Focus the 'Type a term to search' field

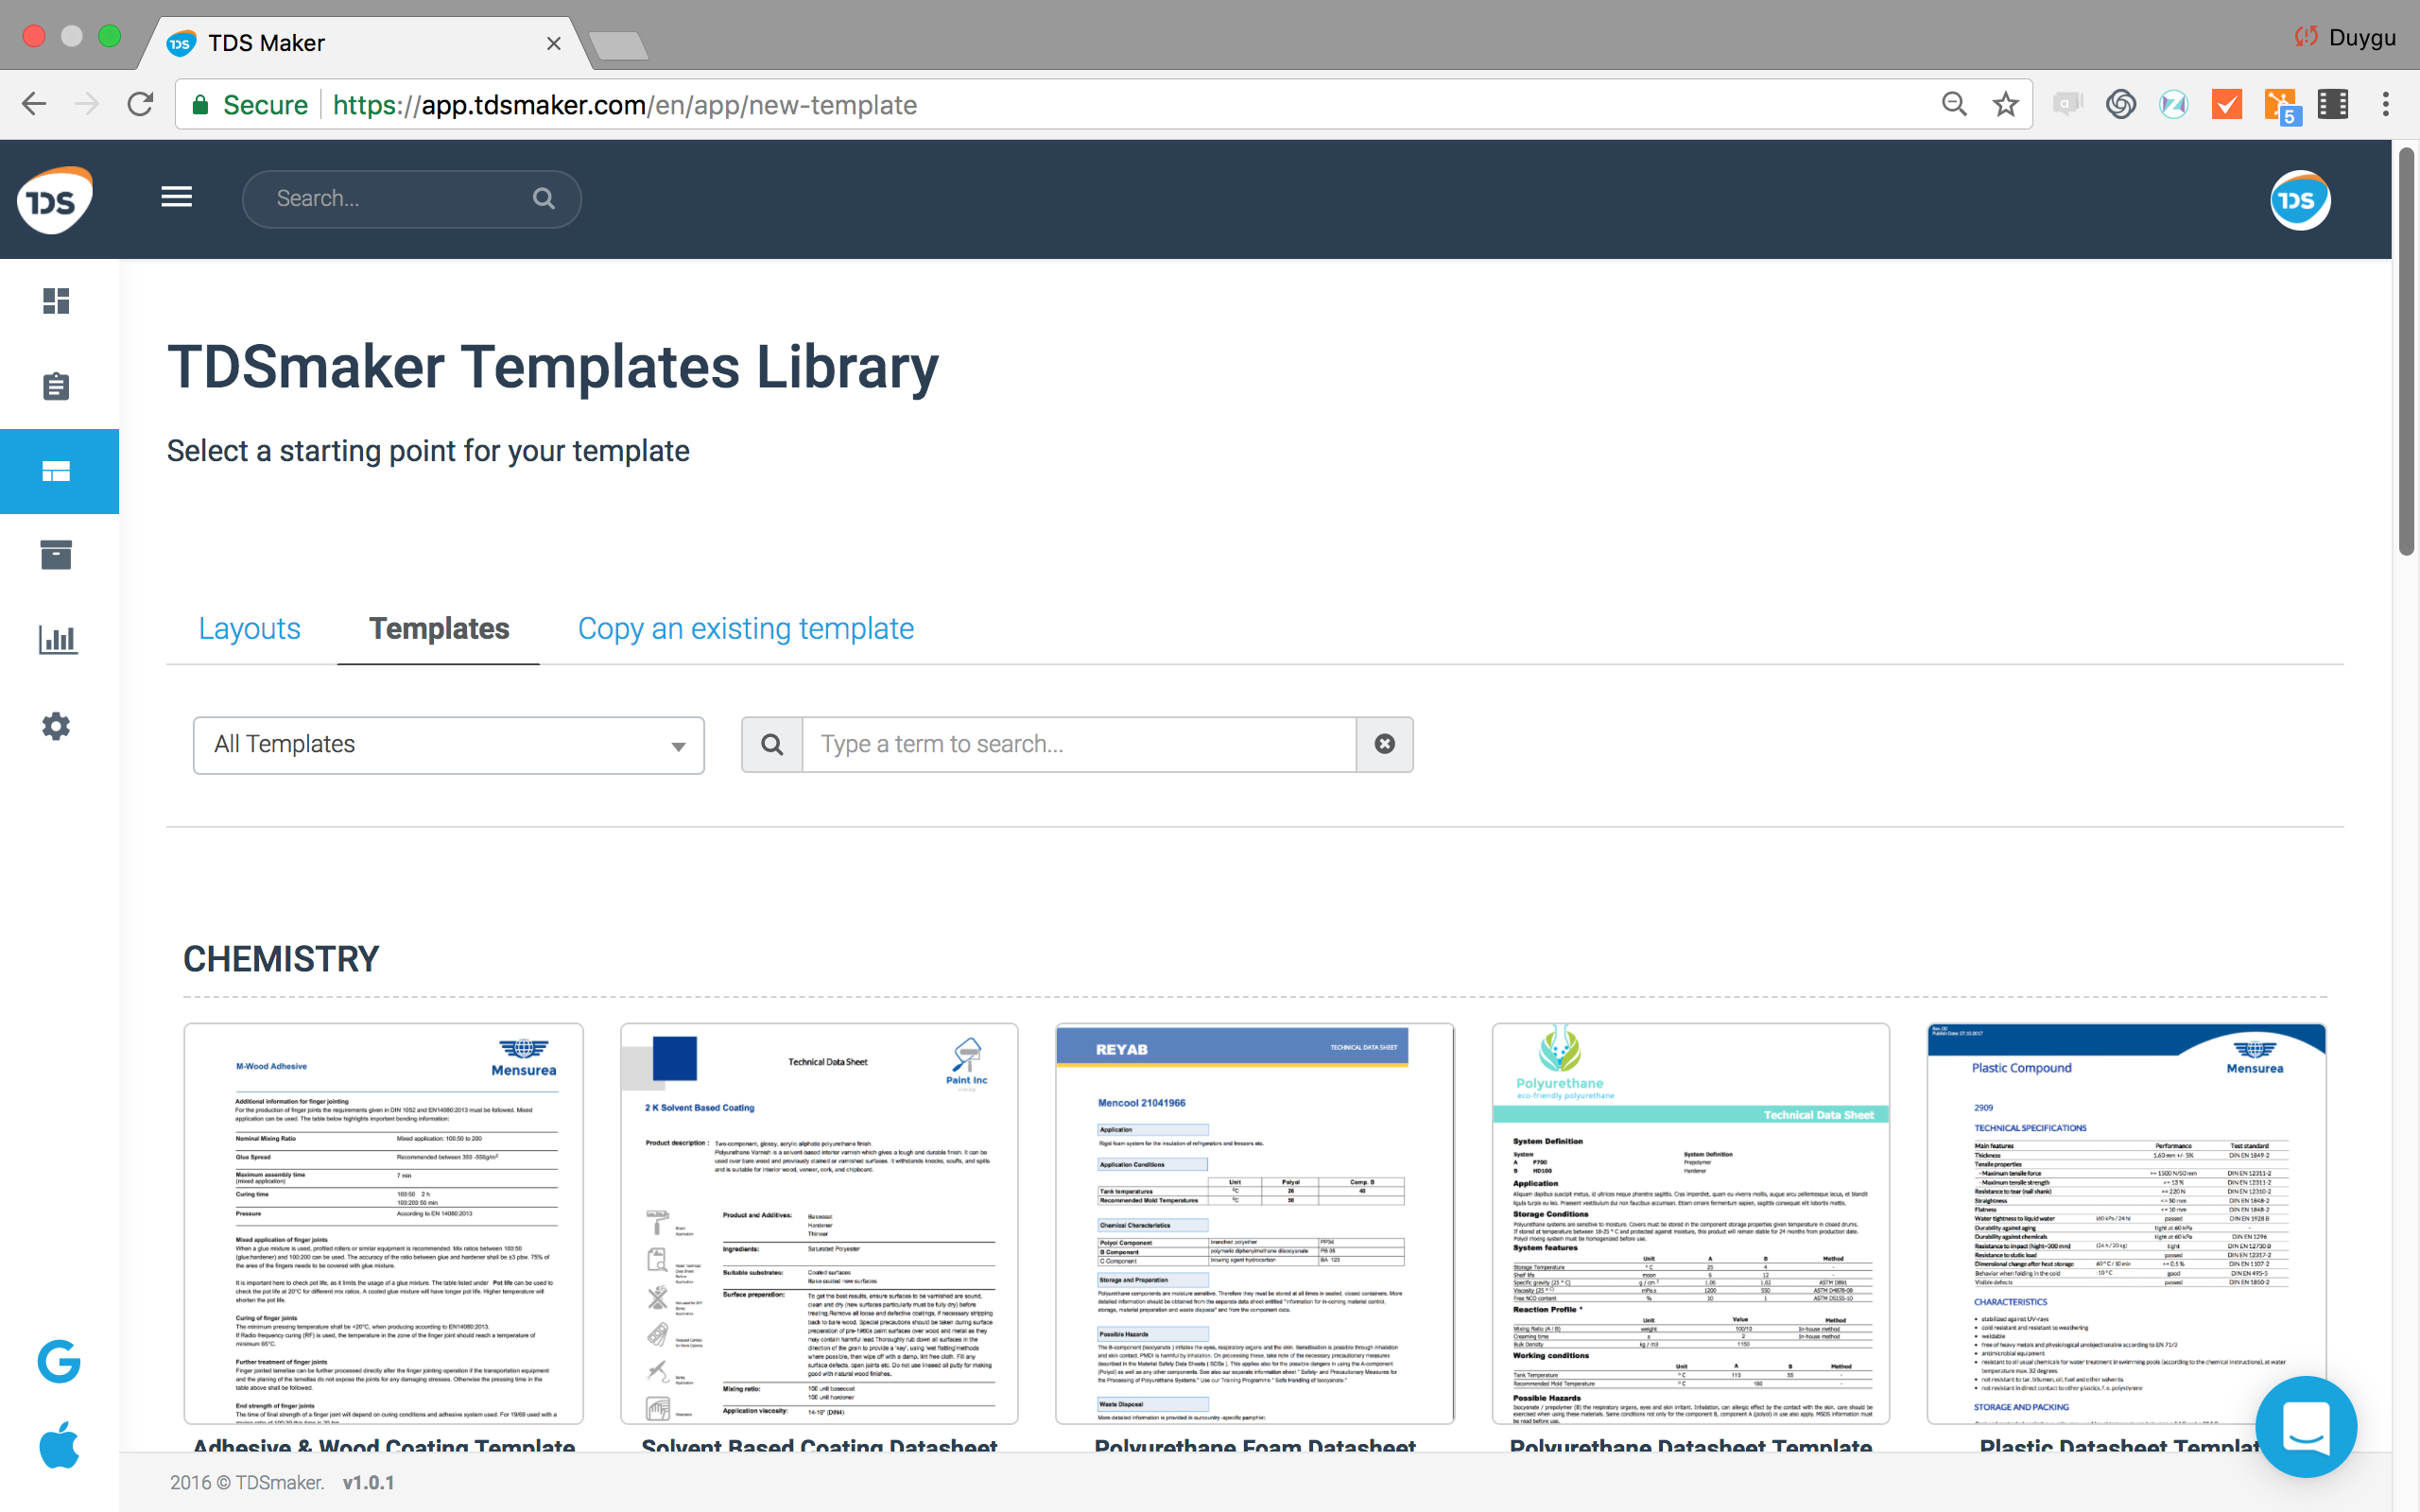[x=1078, y=744]
